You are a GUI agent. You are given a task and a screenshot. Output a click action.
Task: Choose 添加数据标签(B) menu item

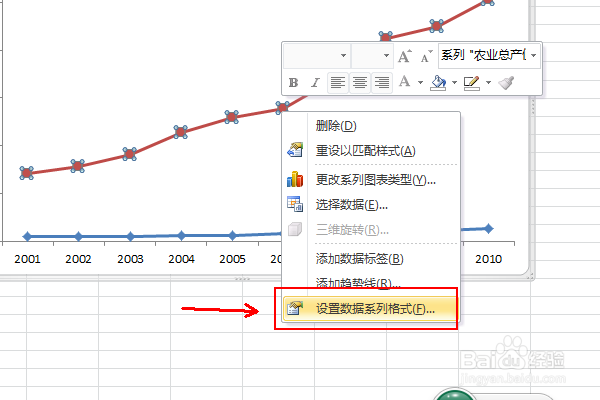coord(371,259)
